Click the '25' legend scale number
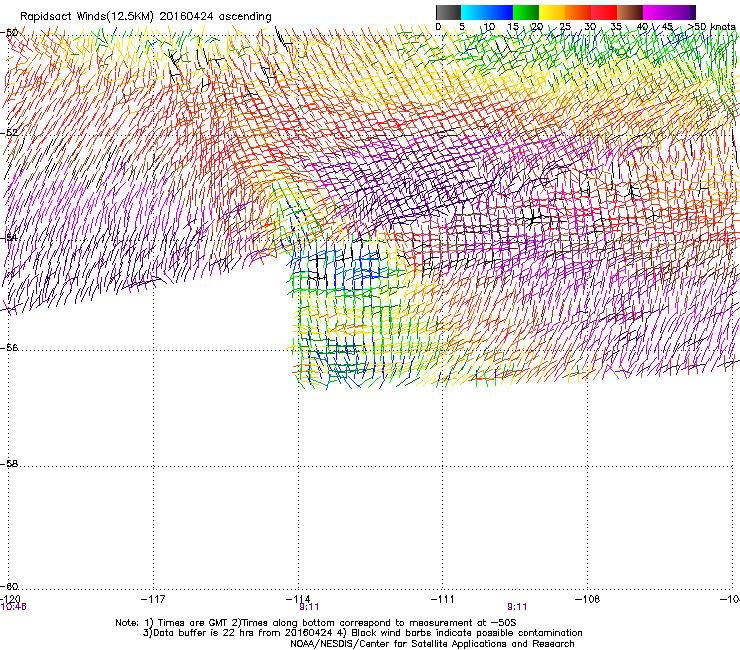The width and height of the screenshot is (740, 650). (x=565, y=26)
